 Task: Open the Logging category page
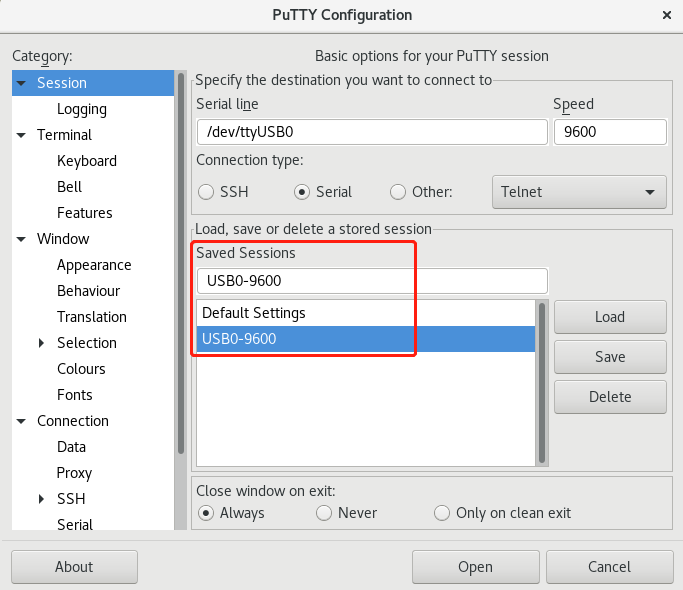(x=82, y=109)
